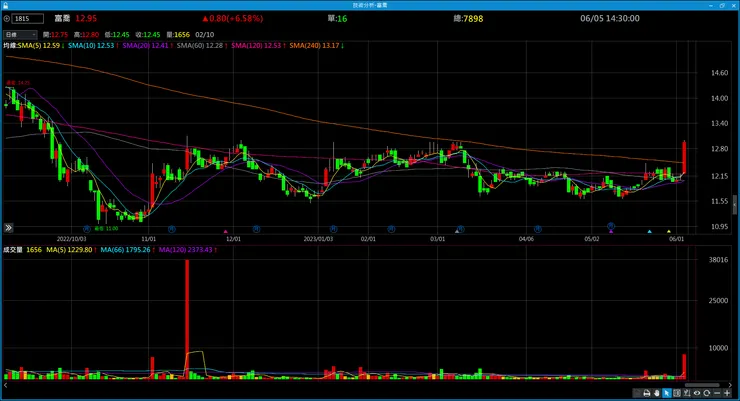Click the blue circle marker right of 11/01

pos(172,229)
